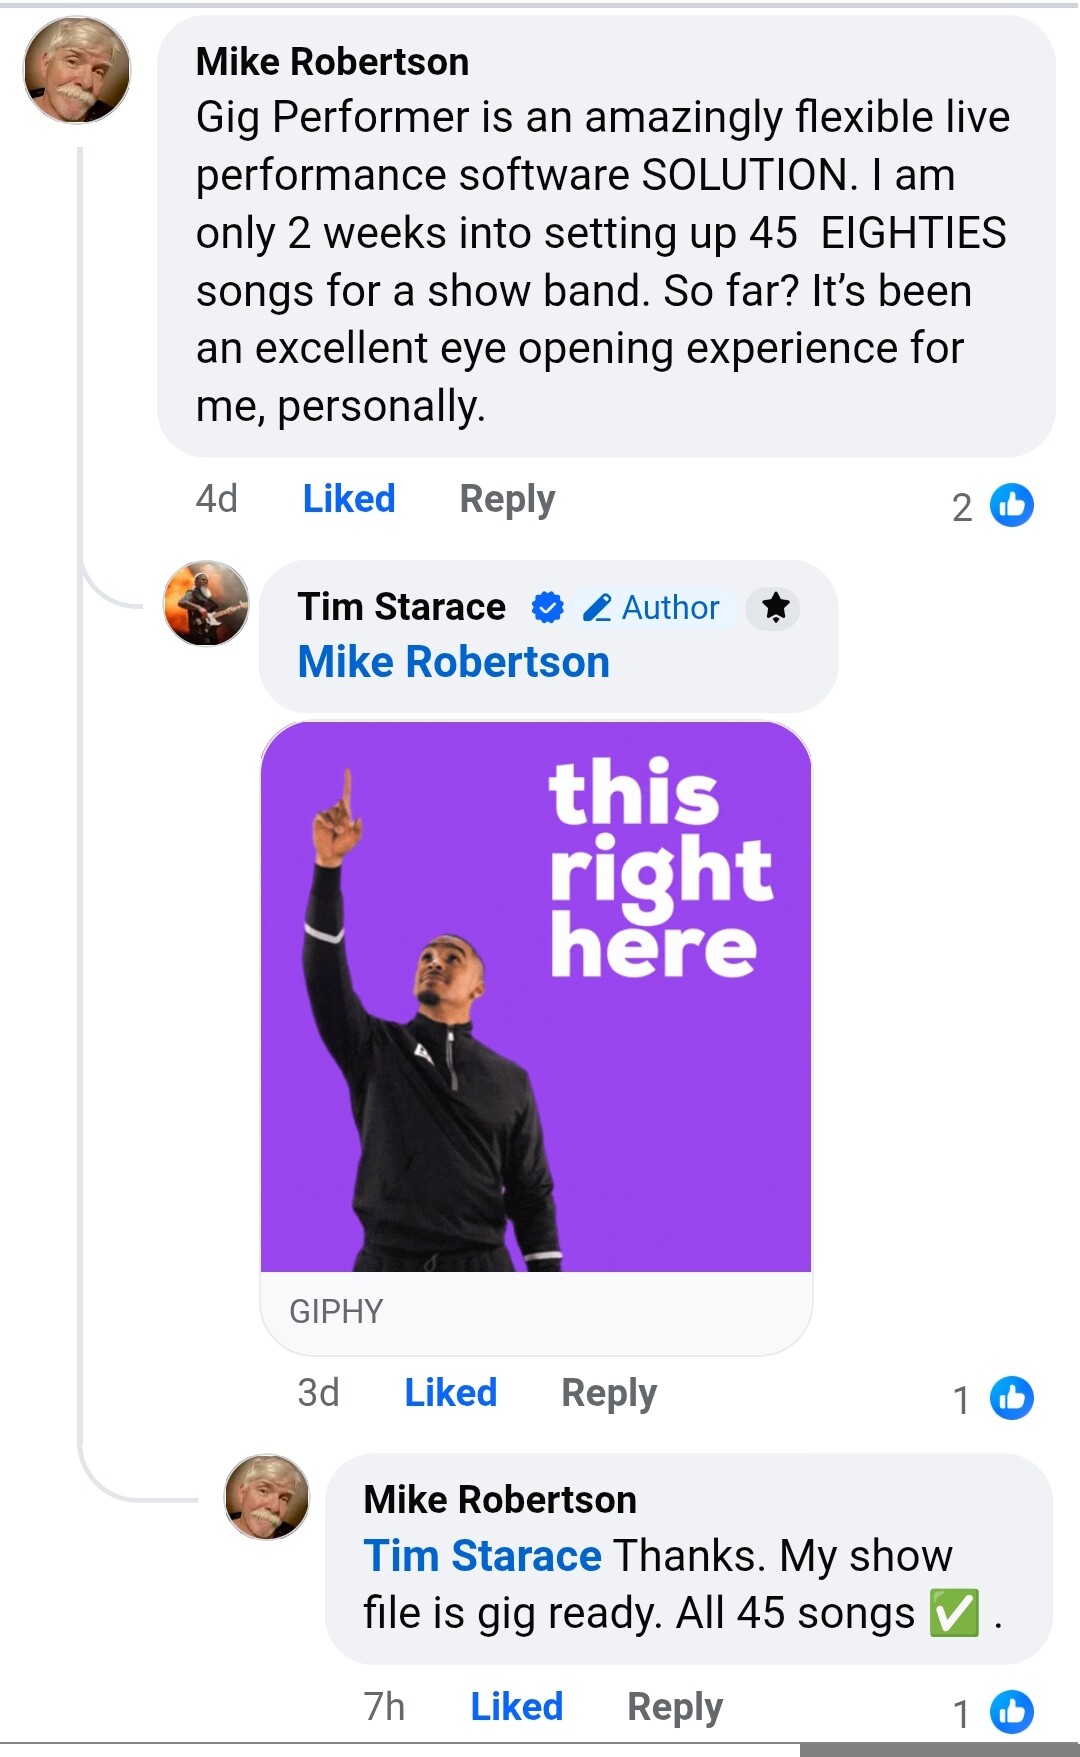Open Mike Robertson's avatar on the 7h reply
The width and height of the screenshot is (1080, 1757).
click(267, 1497)
